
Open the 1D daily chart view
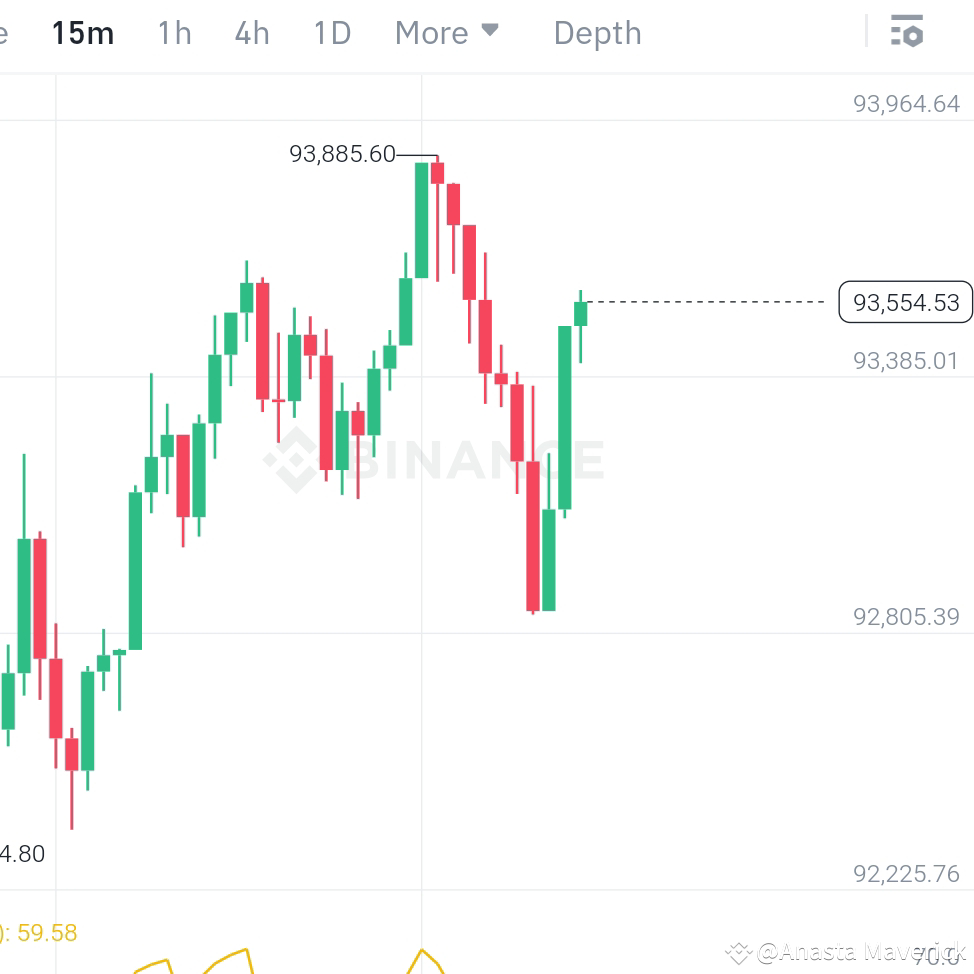click(331, 32)
